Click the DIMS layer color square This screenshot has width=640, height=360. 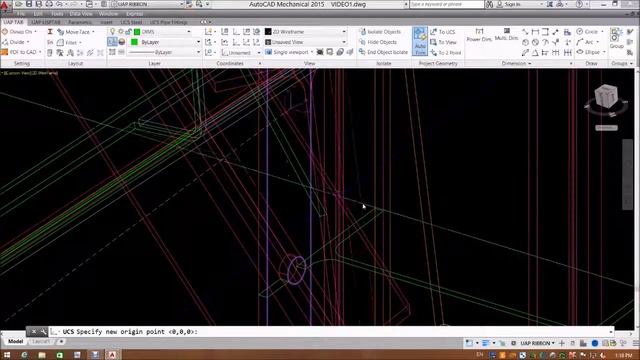click(137, 32)
